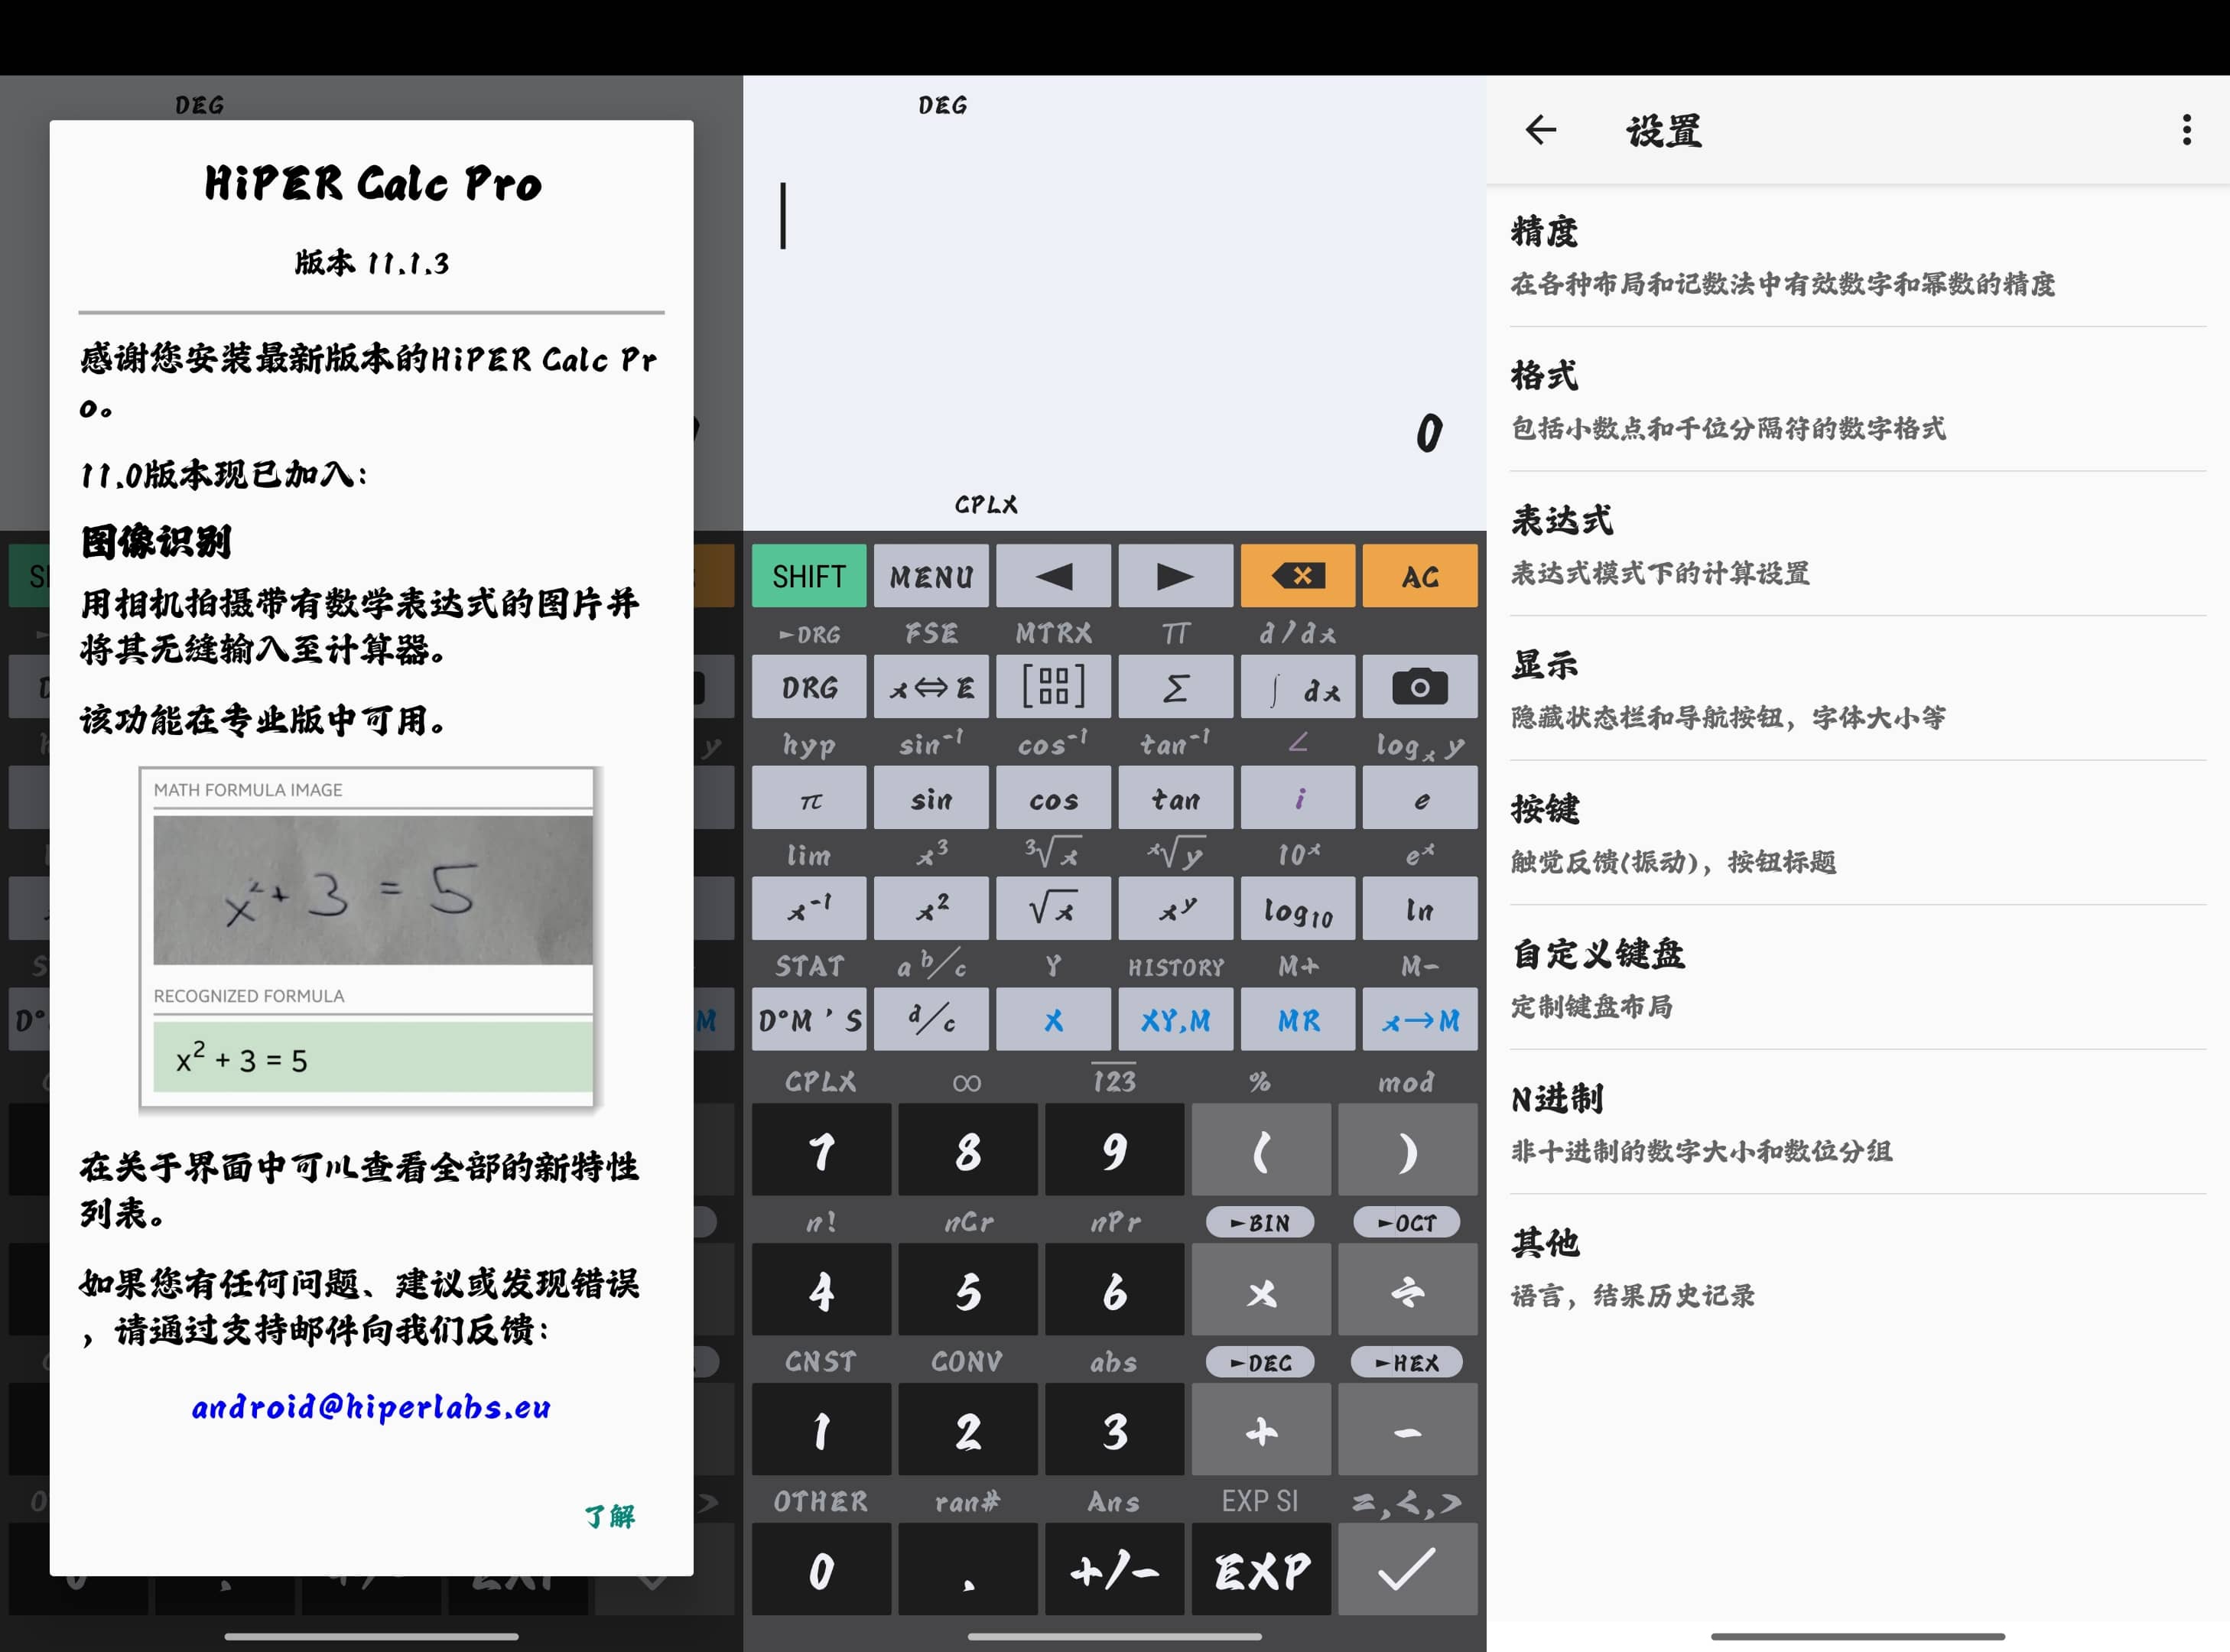Insert imaginary unit i
Screen dimensions: 2230x1652
(x=1297, y=798)
